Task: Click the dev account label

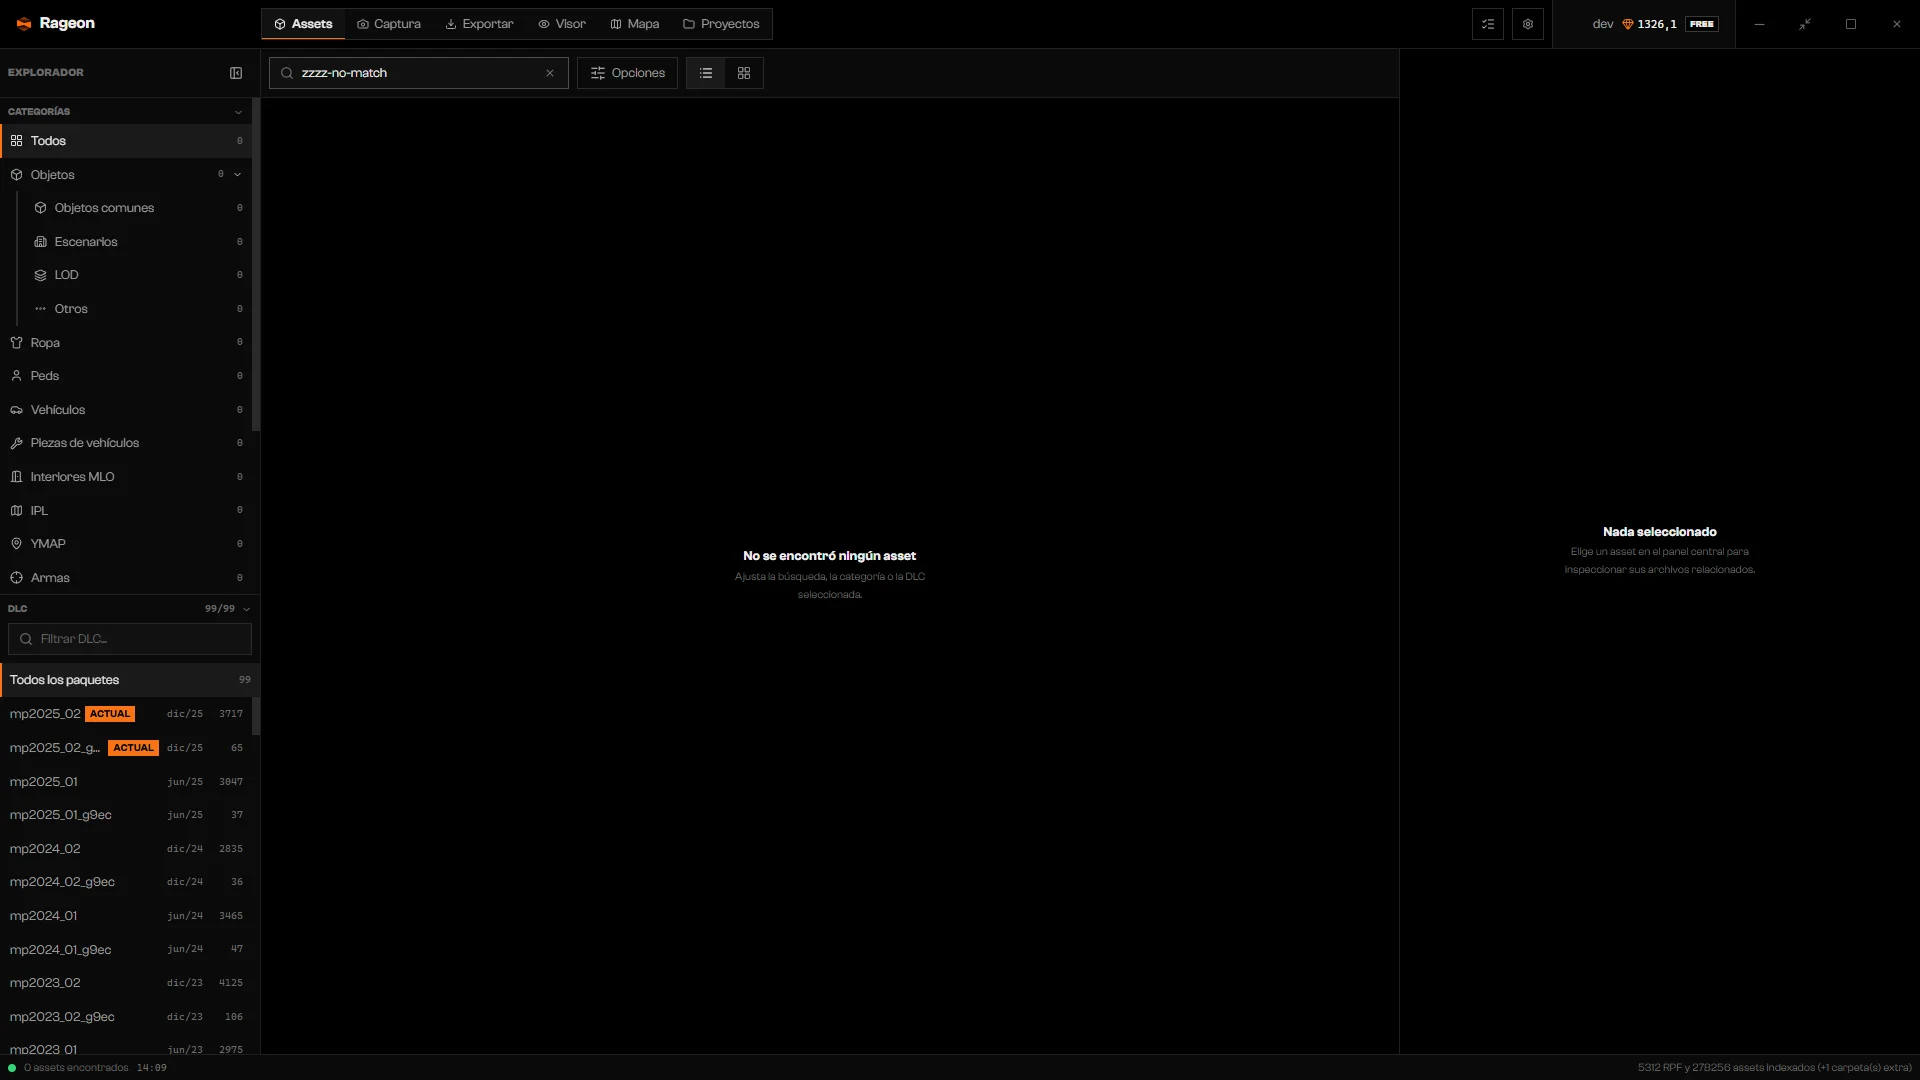Action: click(x=1603, y=24)
